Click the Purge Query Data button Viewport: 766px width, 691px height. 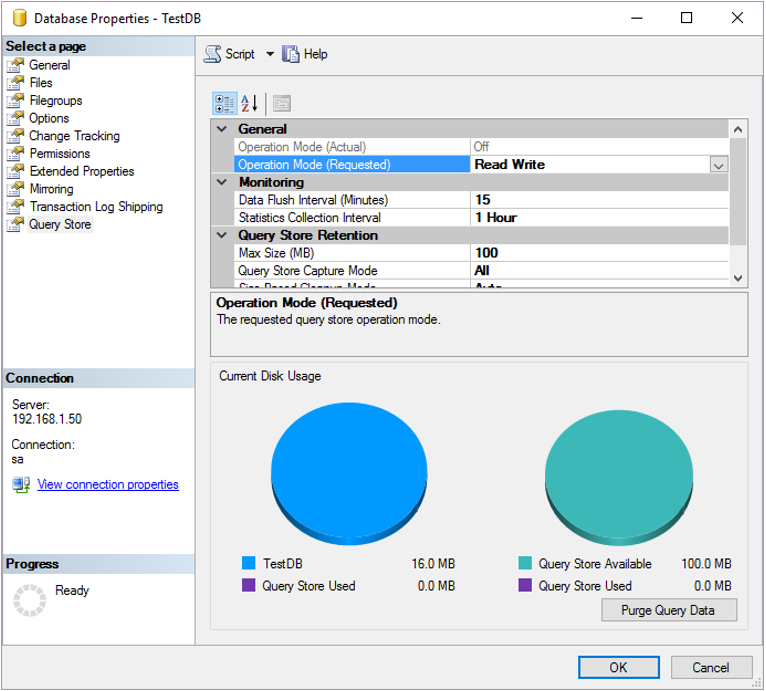tap(670, 610)
